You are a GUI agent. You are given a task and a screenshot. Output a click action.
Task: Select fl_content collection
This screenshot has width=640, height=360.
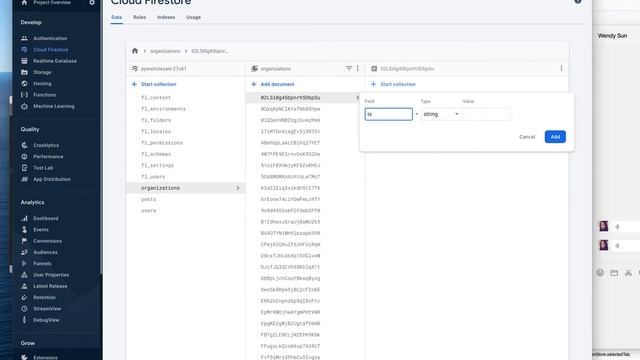tap(156, 98)
